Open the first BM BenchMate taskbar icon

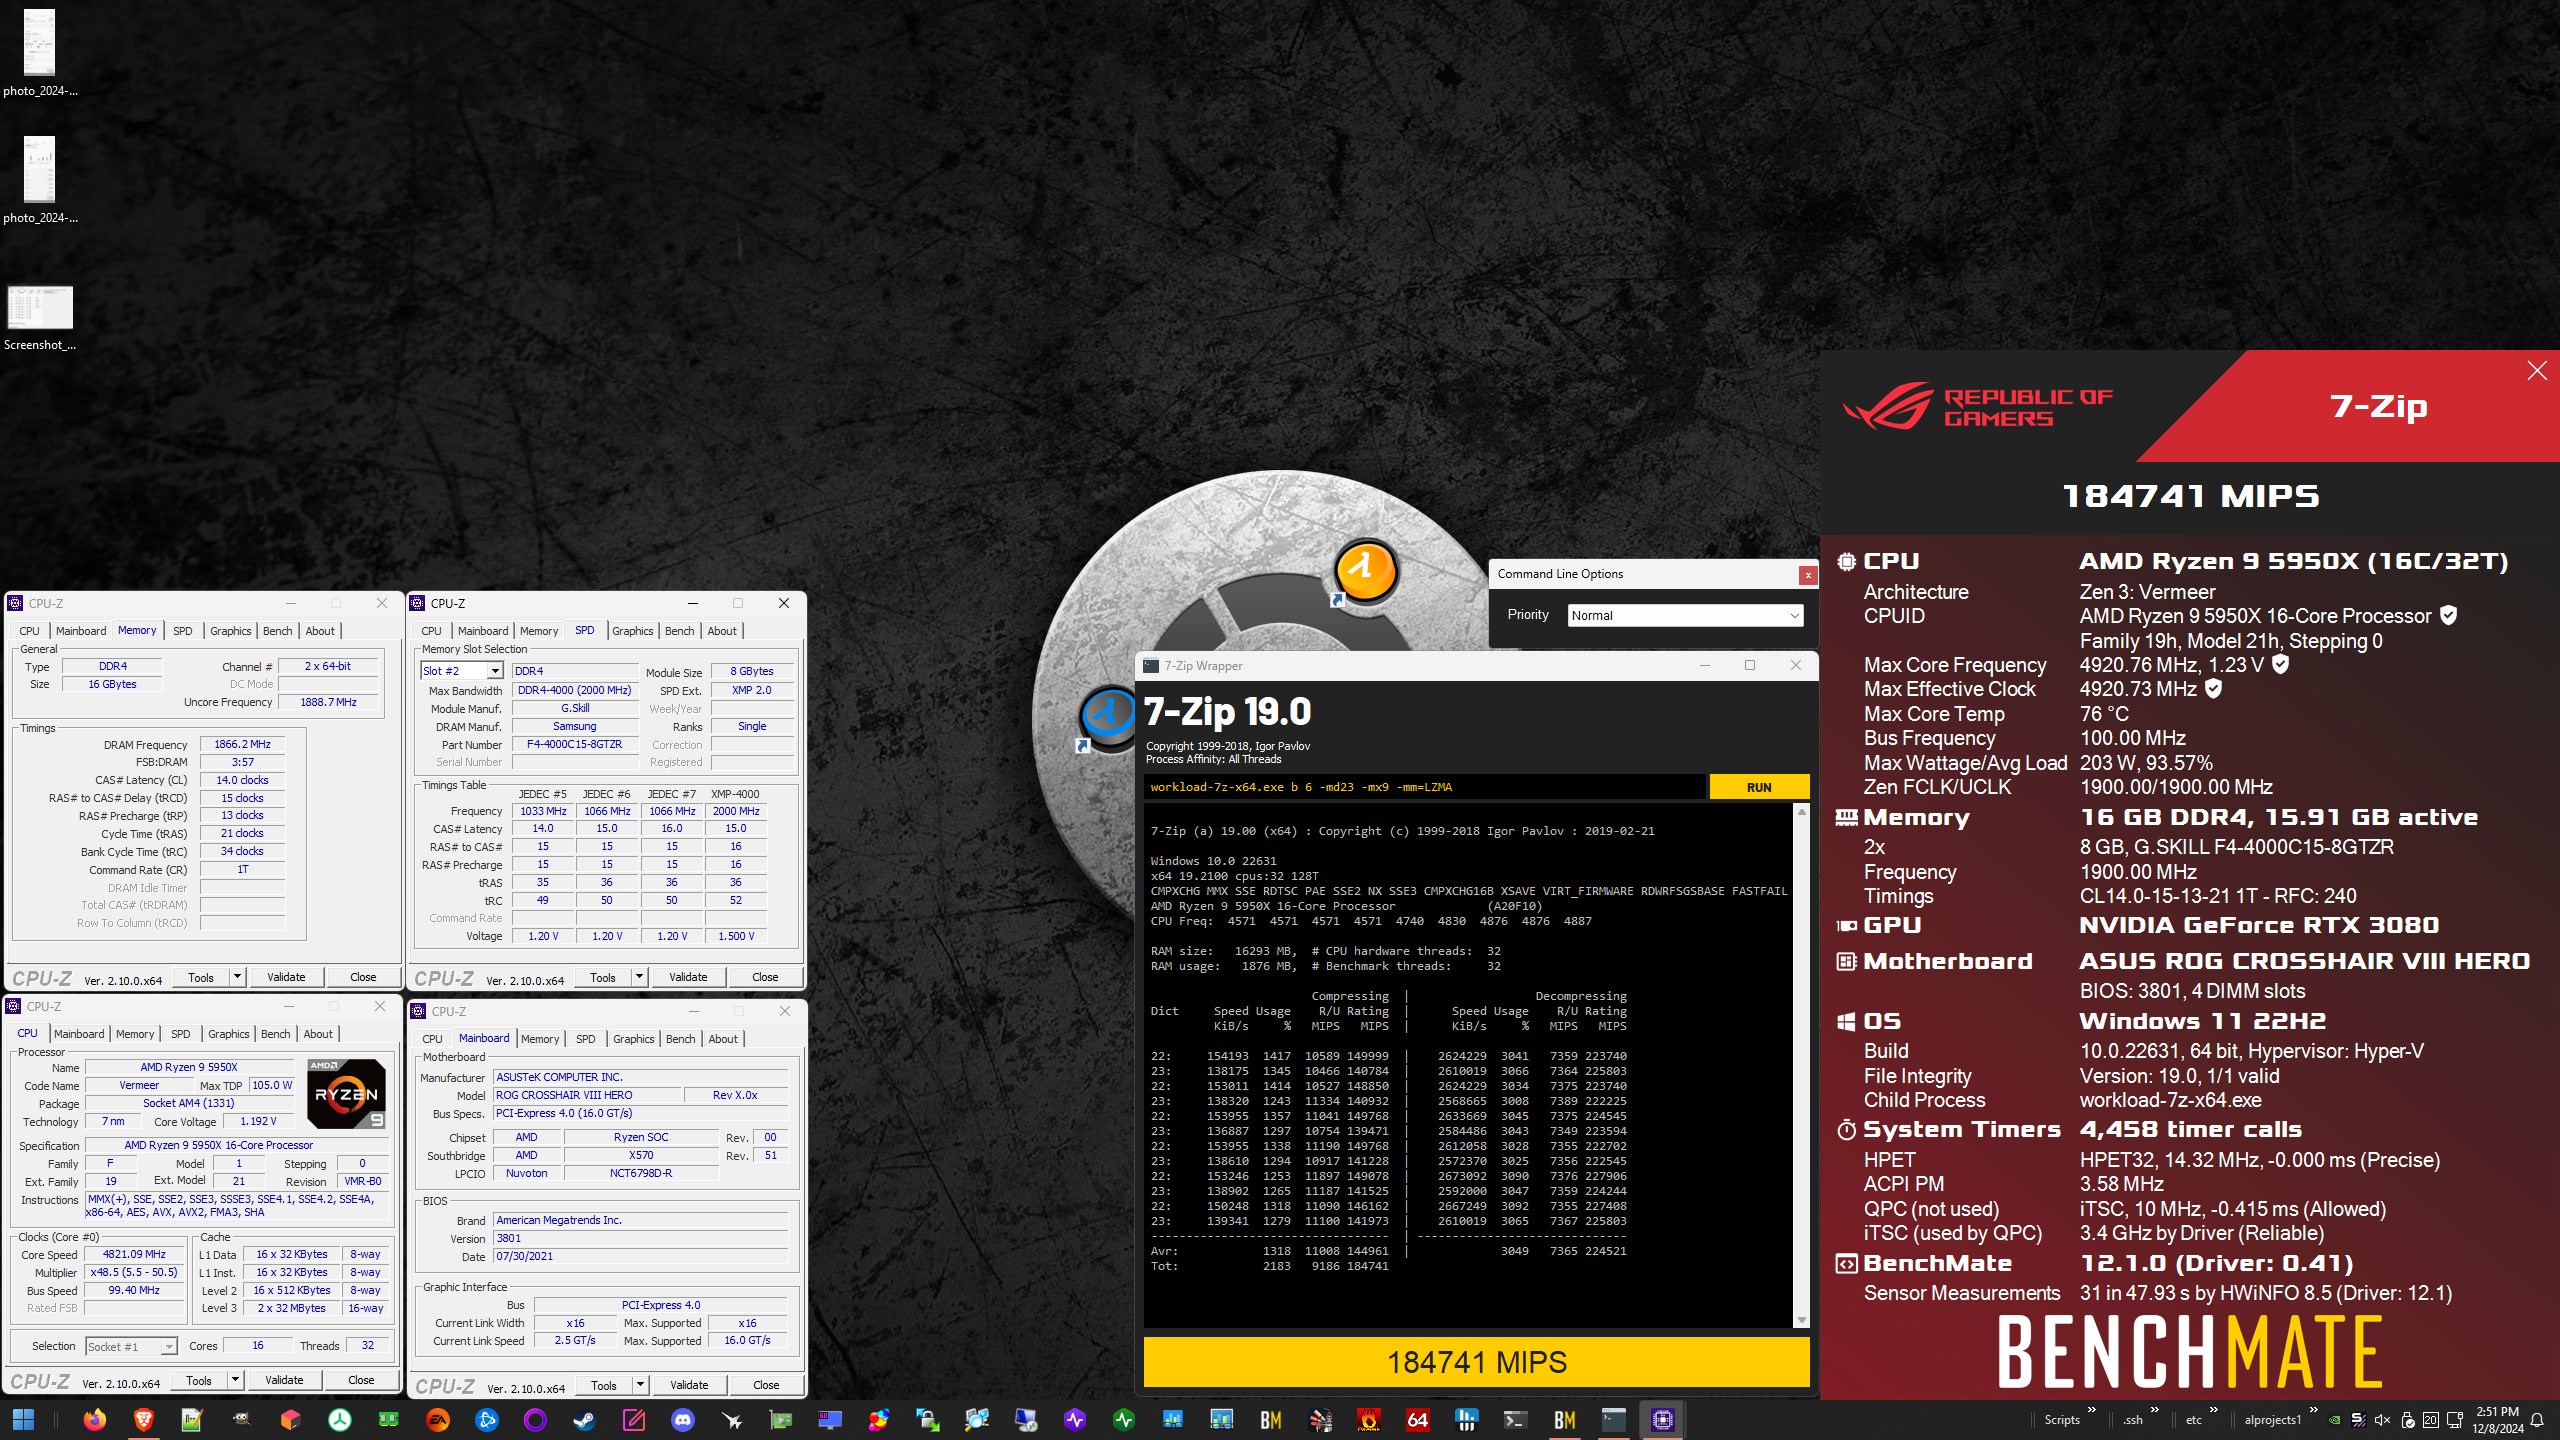[x=1271, y=1419]
